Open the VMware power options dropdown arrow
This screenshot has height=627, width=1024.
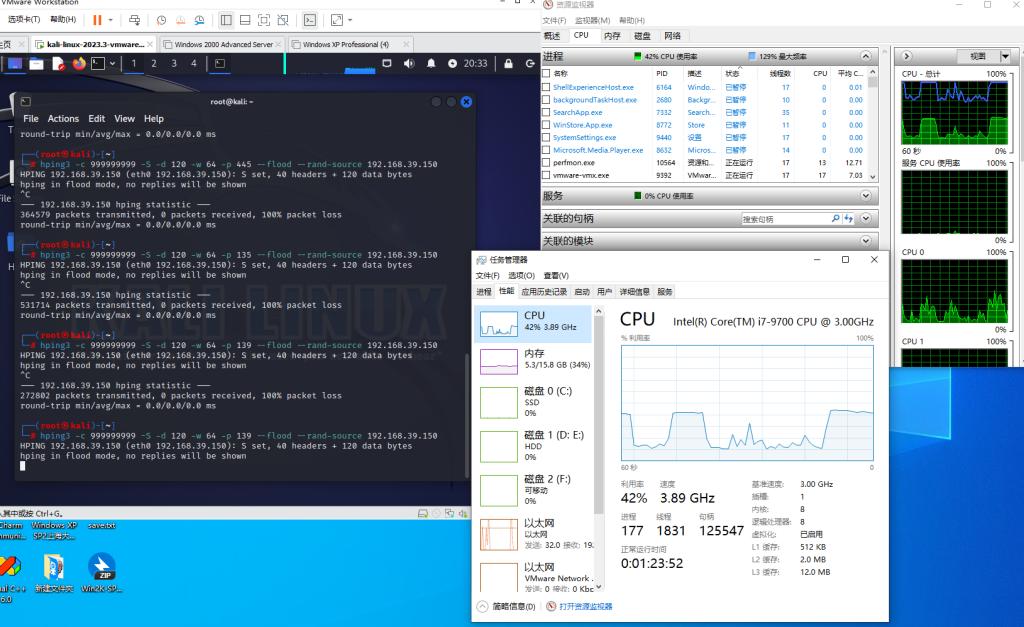point(110,20)
